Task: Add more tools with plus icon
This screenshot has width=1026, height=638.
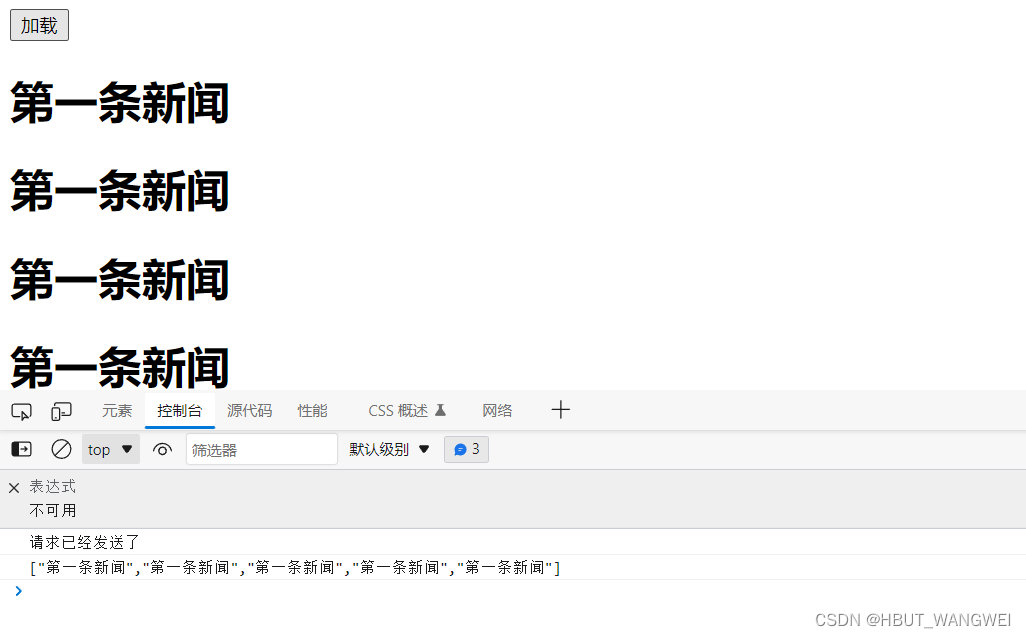Action: [x=561, y=410]
